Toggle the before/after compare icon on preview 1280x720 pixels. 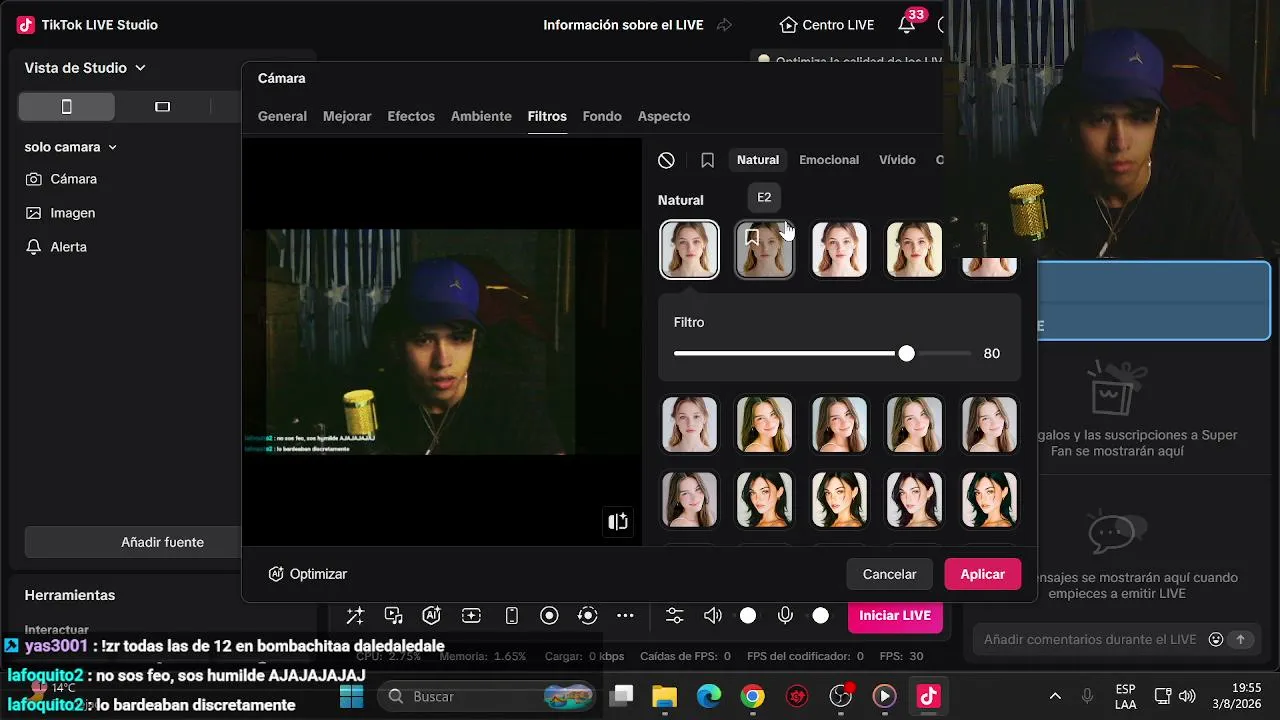point(618,521)
